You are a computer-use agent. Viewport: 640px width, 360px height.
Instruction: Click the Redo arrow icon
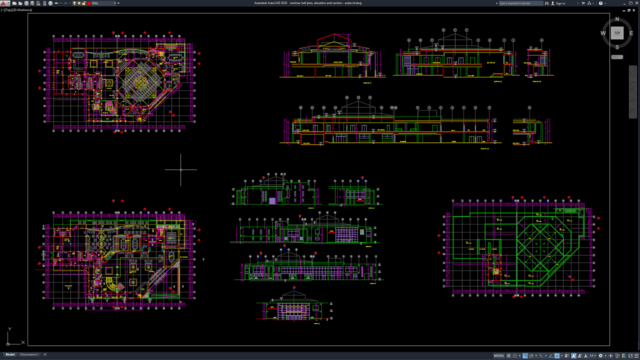pyautogui.click(x=65, y=3)
